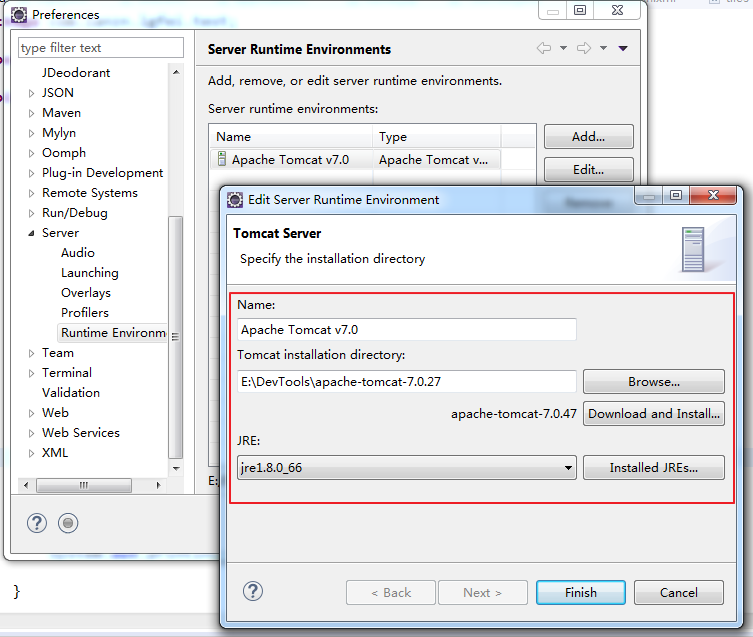Open the back history dropdown arrow

563,48
